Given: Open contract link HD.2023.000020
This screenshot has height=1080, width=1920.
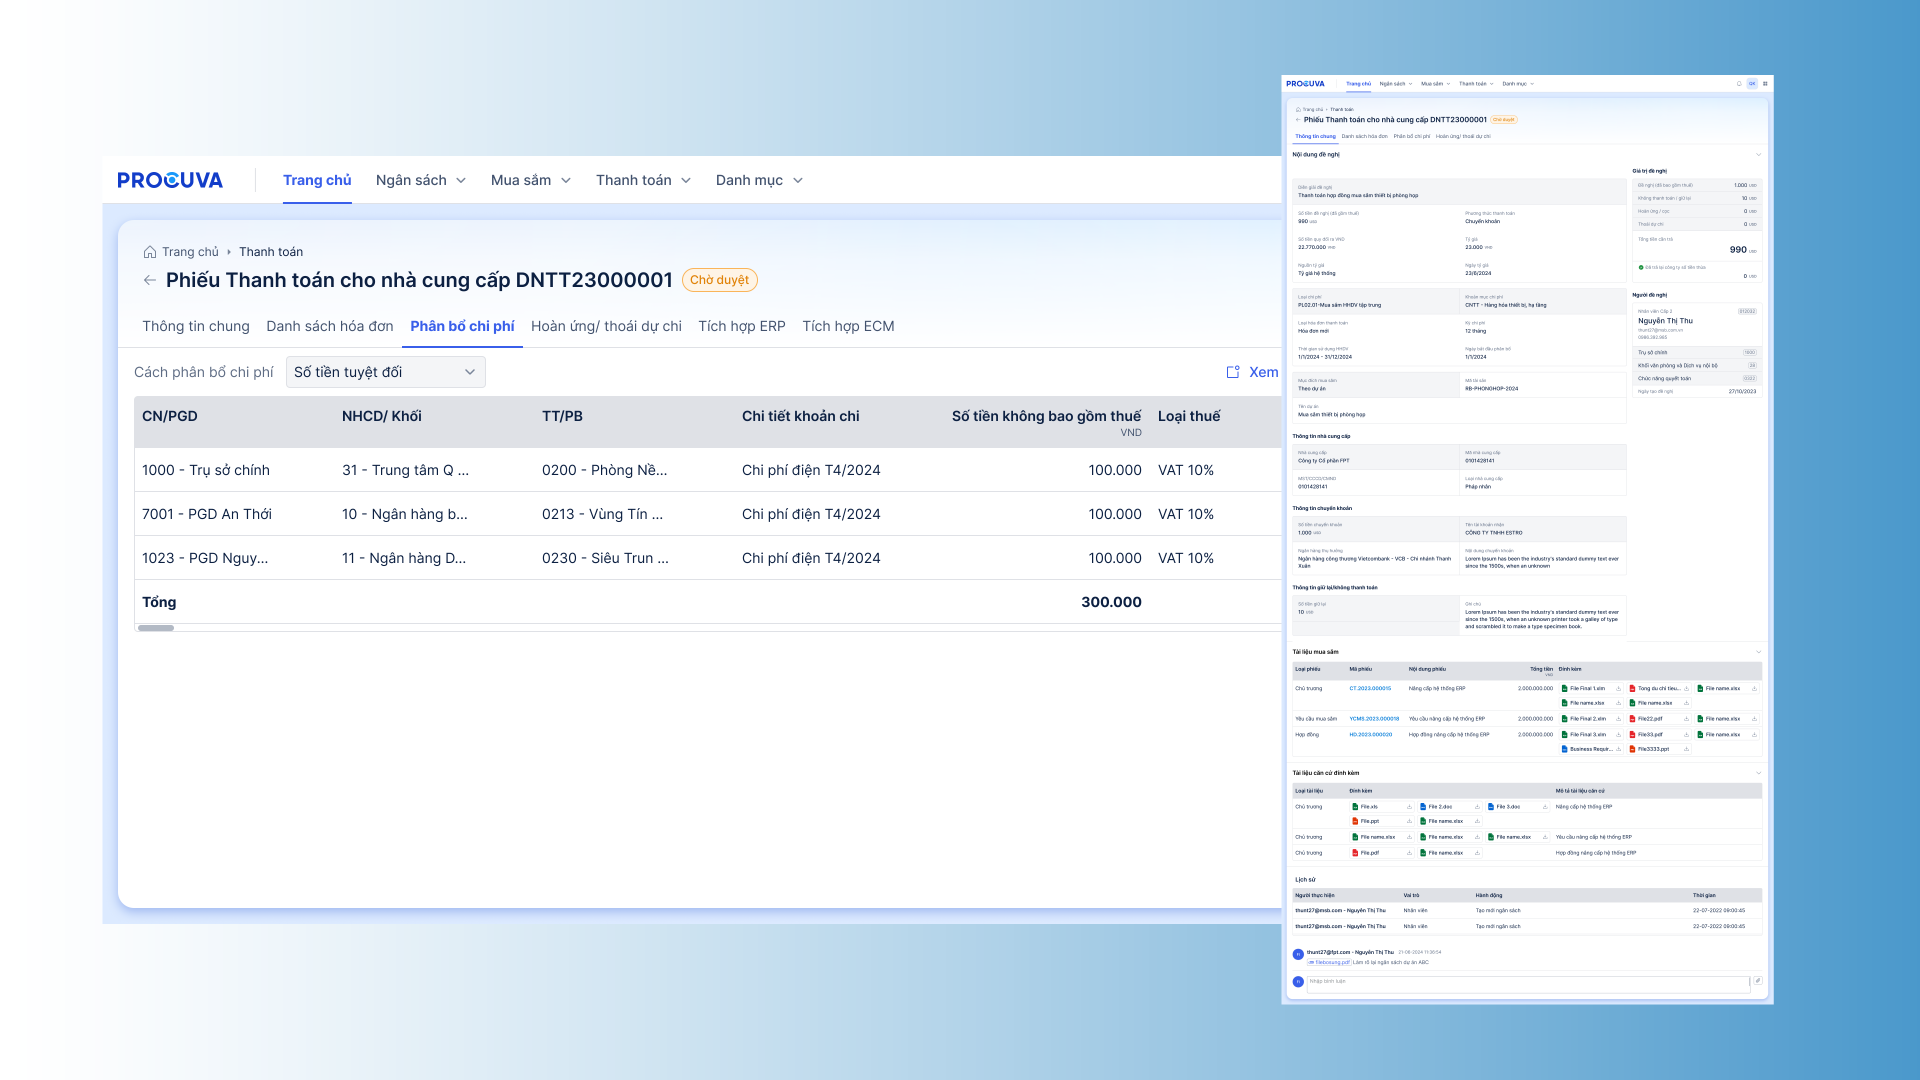Looking at the screenshot, I should [1370, 735].
